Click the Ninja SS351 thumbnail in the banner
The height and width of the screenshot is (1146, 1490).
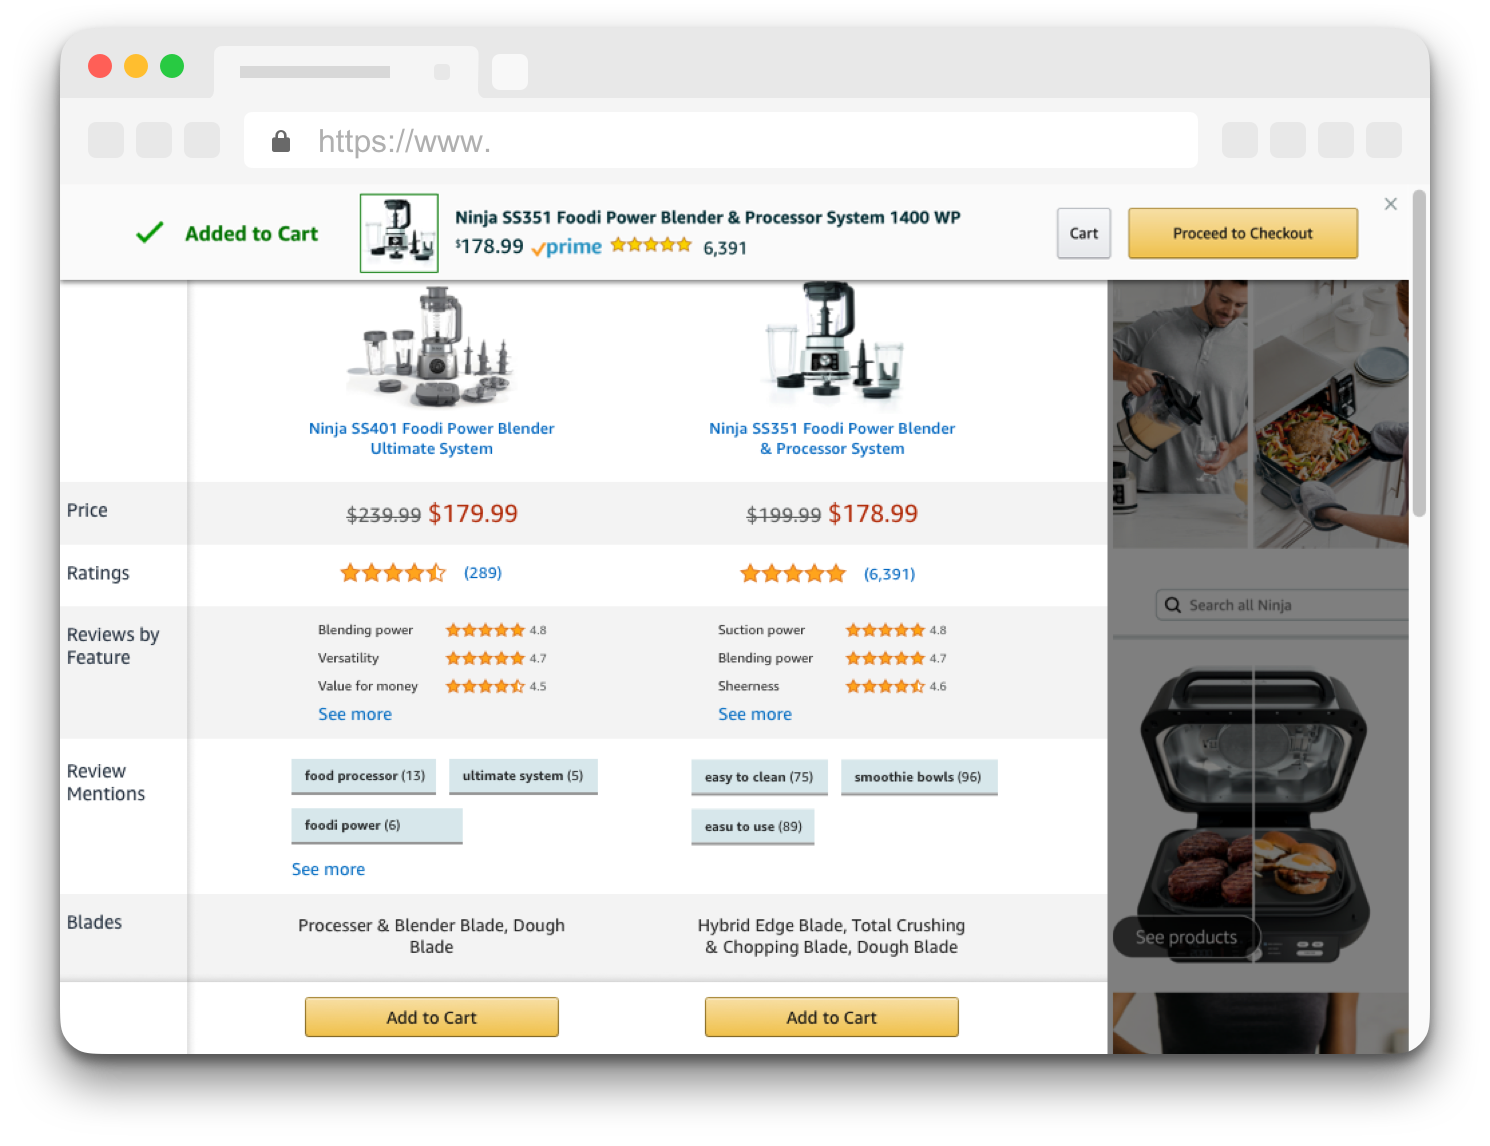[399, 233]
